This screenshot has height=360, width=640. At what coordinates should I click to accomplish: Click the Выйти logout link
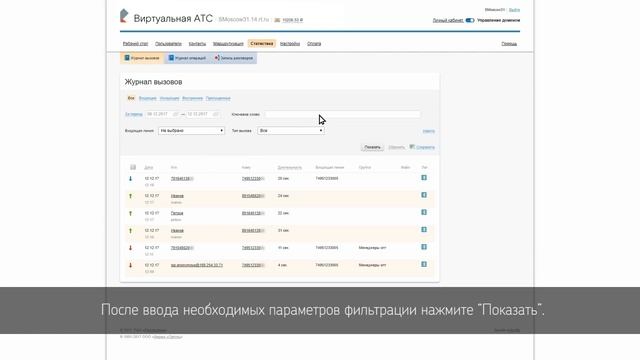(x=514, y=10)
